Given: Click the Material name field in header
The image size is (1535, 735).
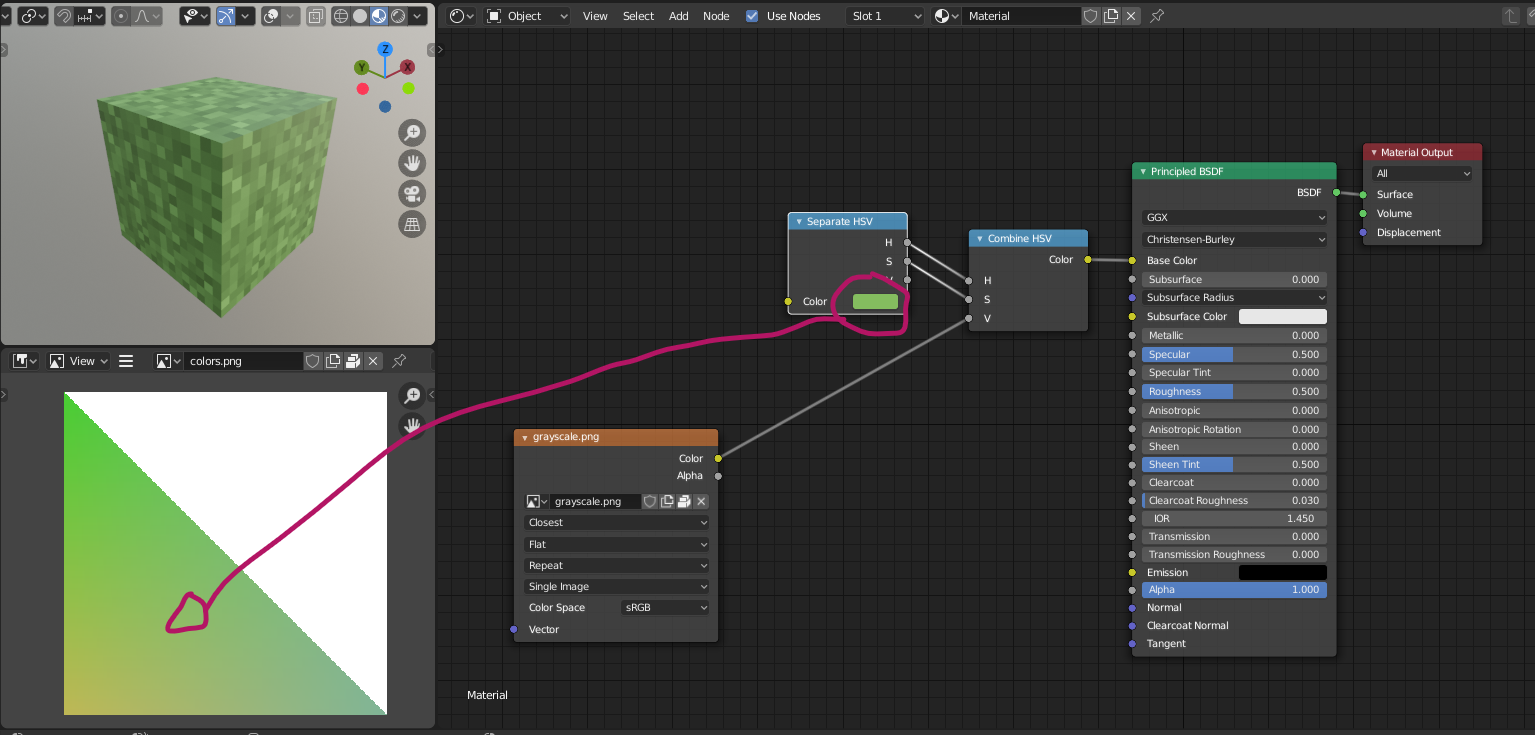Looking at the screenshot, I should [x=1021, y=16].
